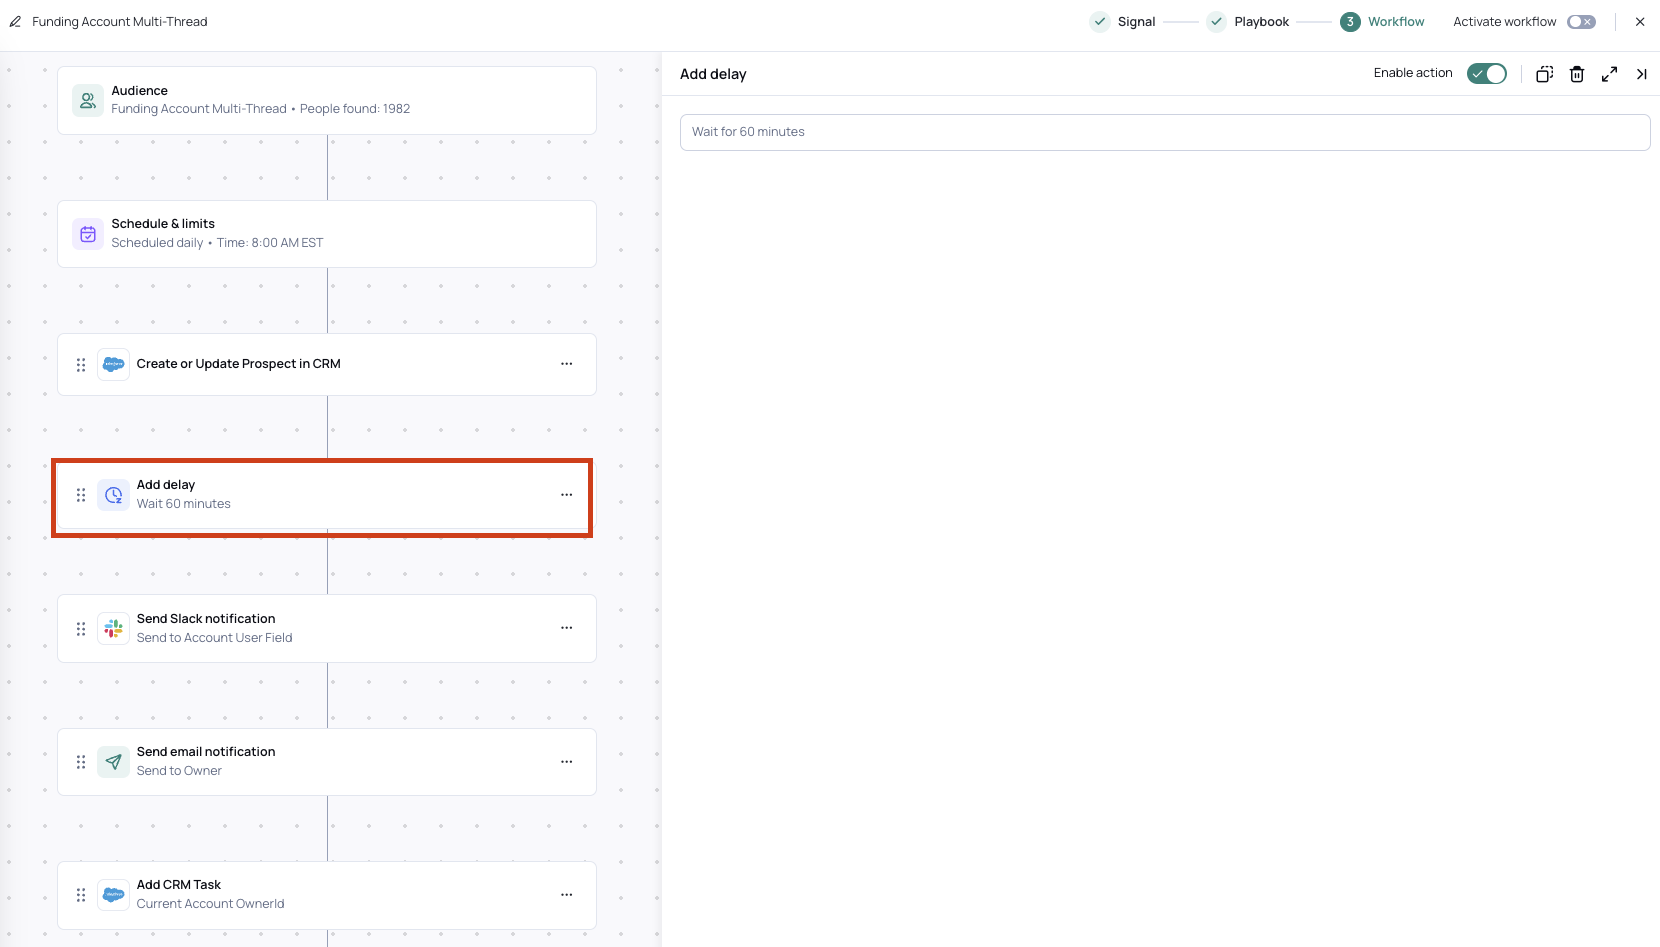Collapse the side panel with arrow-bar icon

tap(1641, 74)
